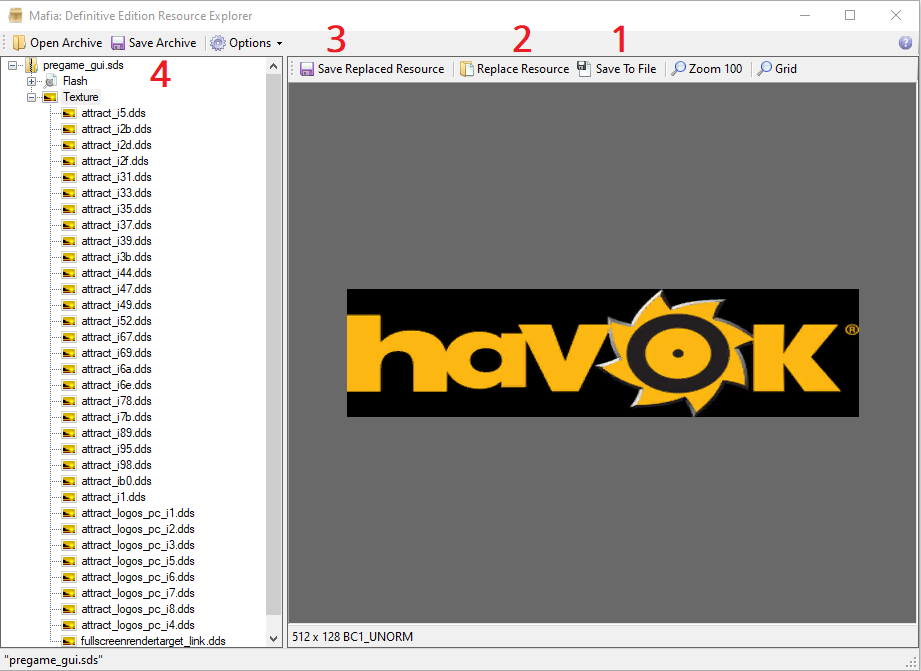Click the pregame_gui.sds archive icon
The image size is (921, 671).
[x=32, y=65]
